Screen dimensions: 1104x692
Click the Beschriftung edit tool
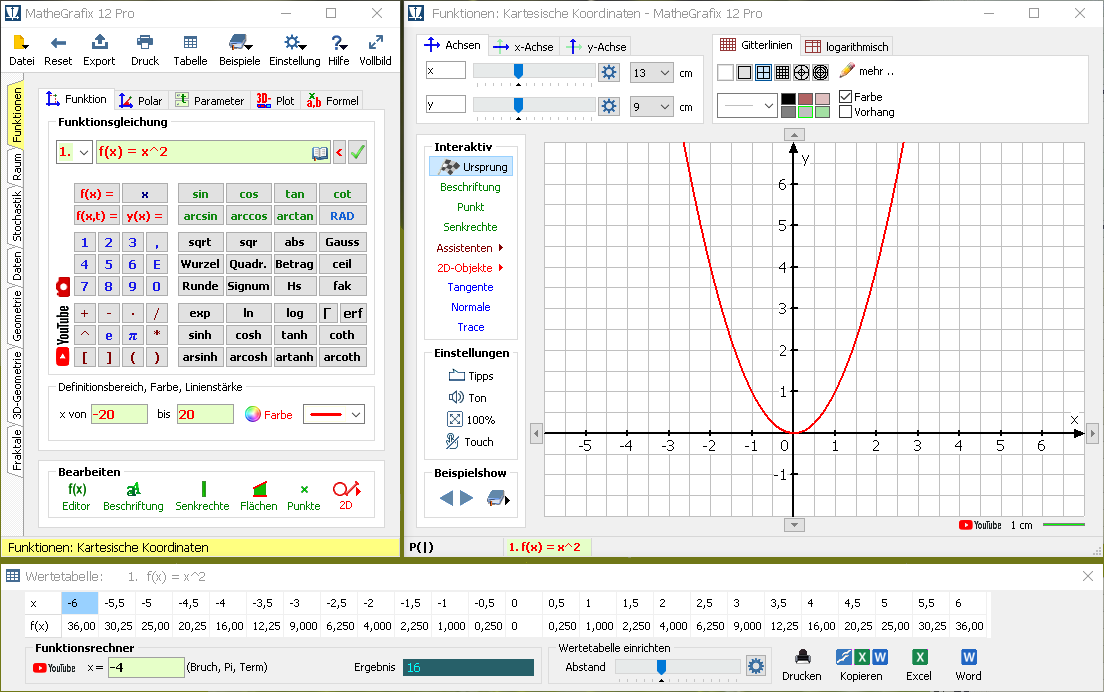point(133,496)
